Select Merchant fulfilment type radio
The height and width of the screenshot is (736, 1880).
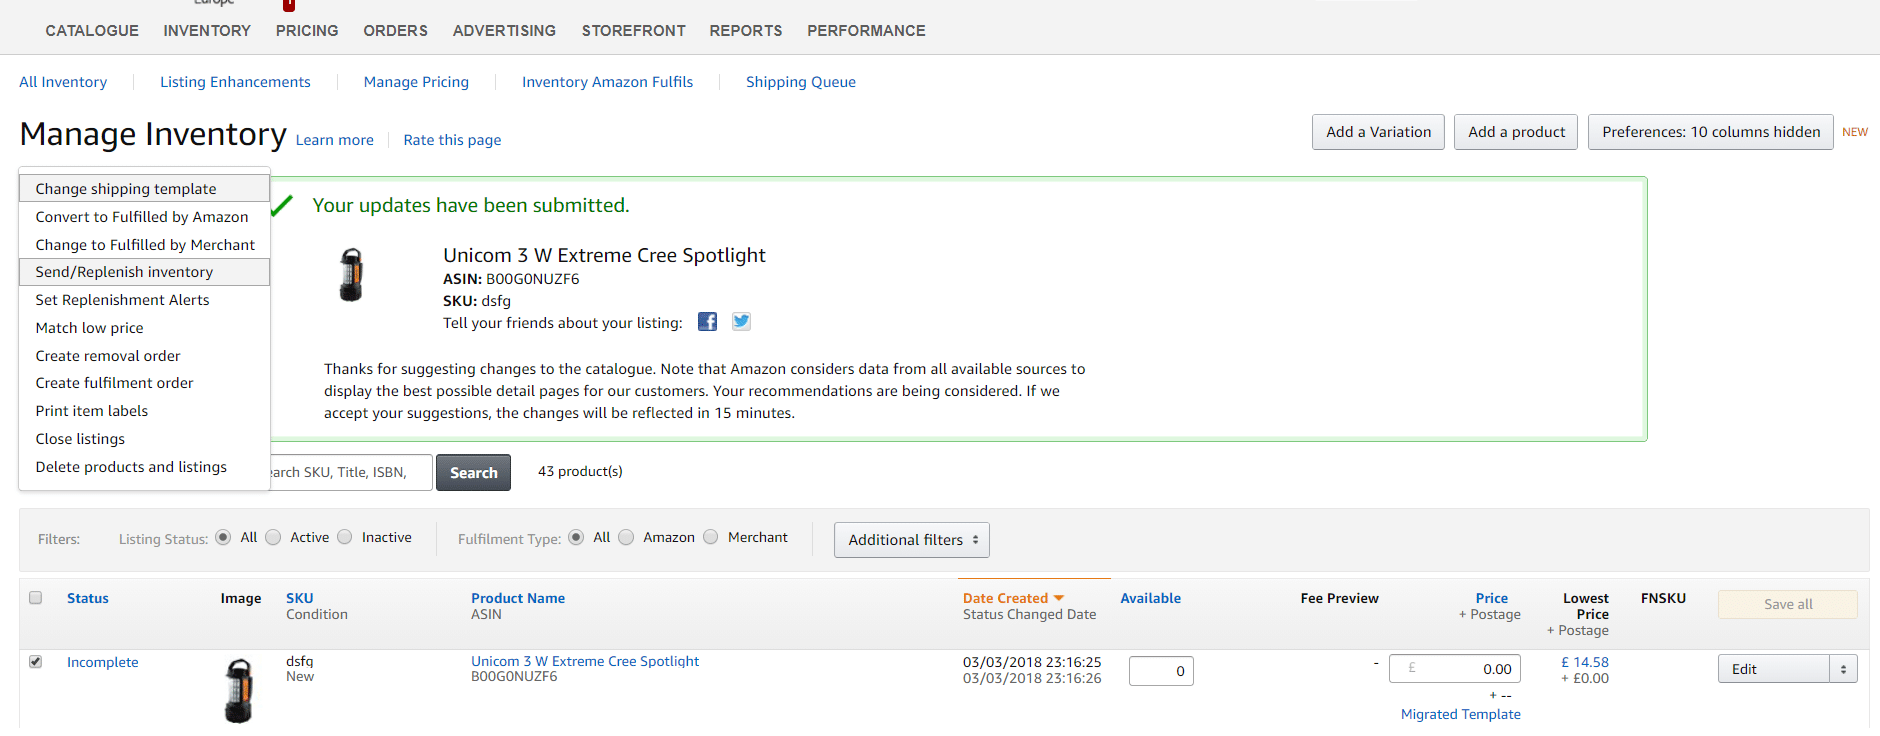711,537
